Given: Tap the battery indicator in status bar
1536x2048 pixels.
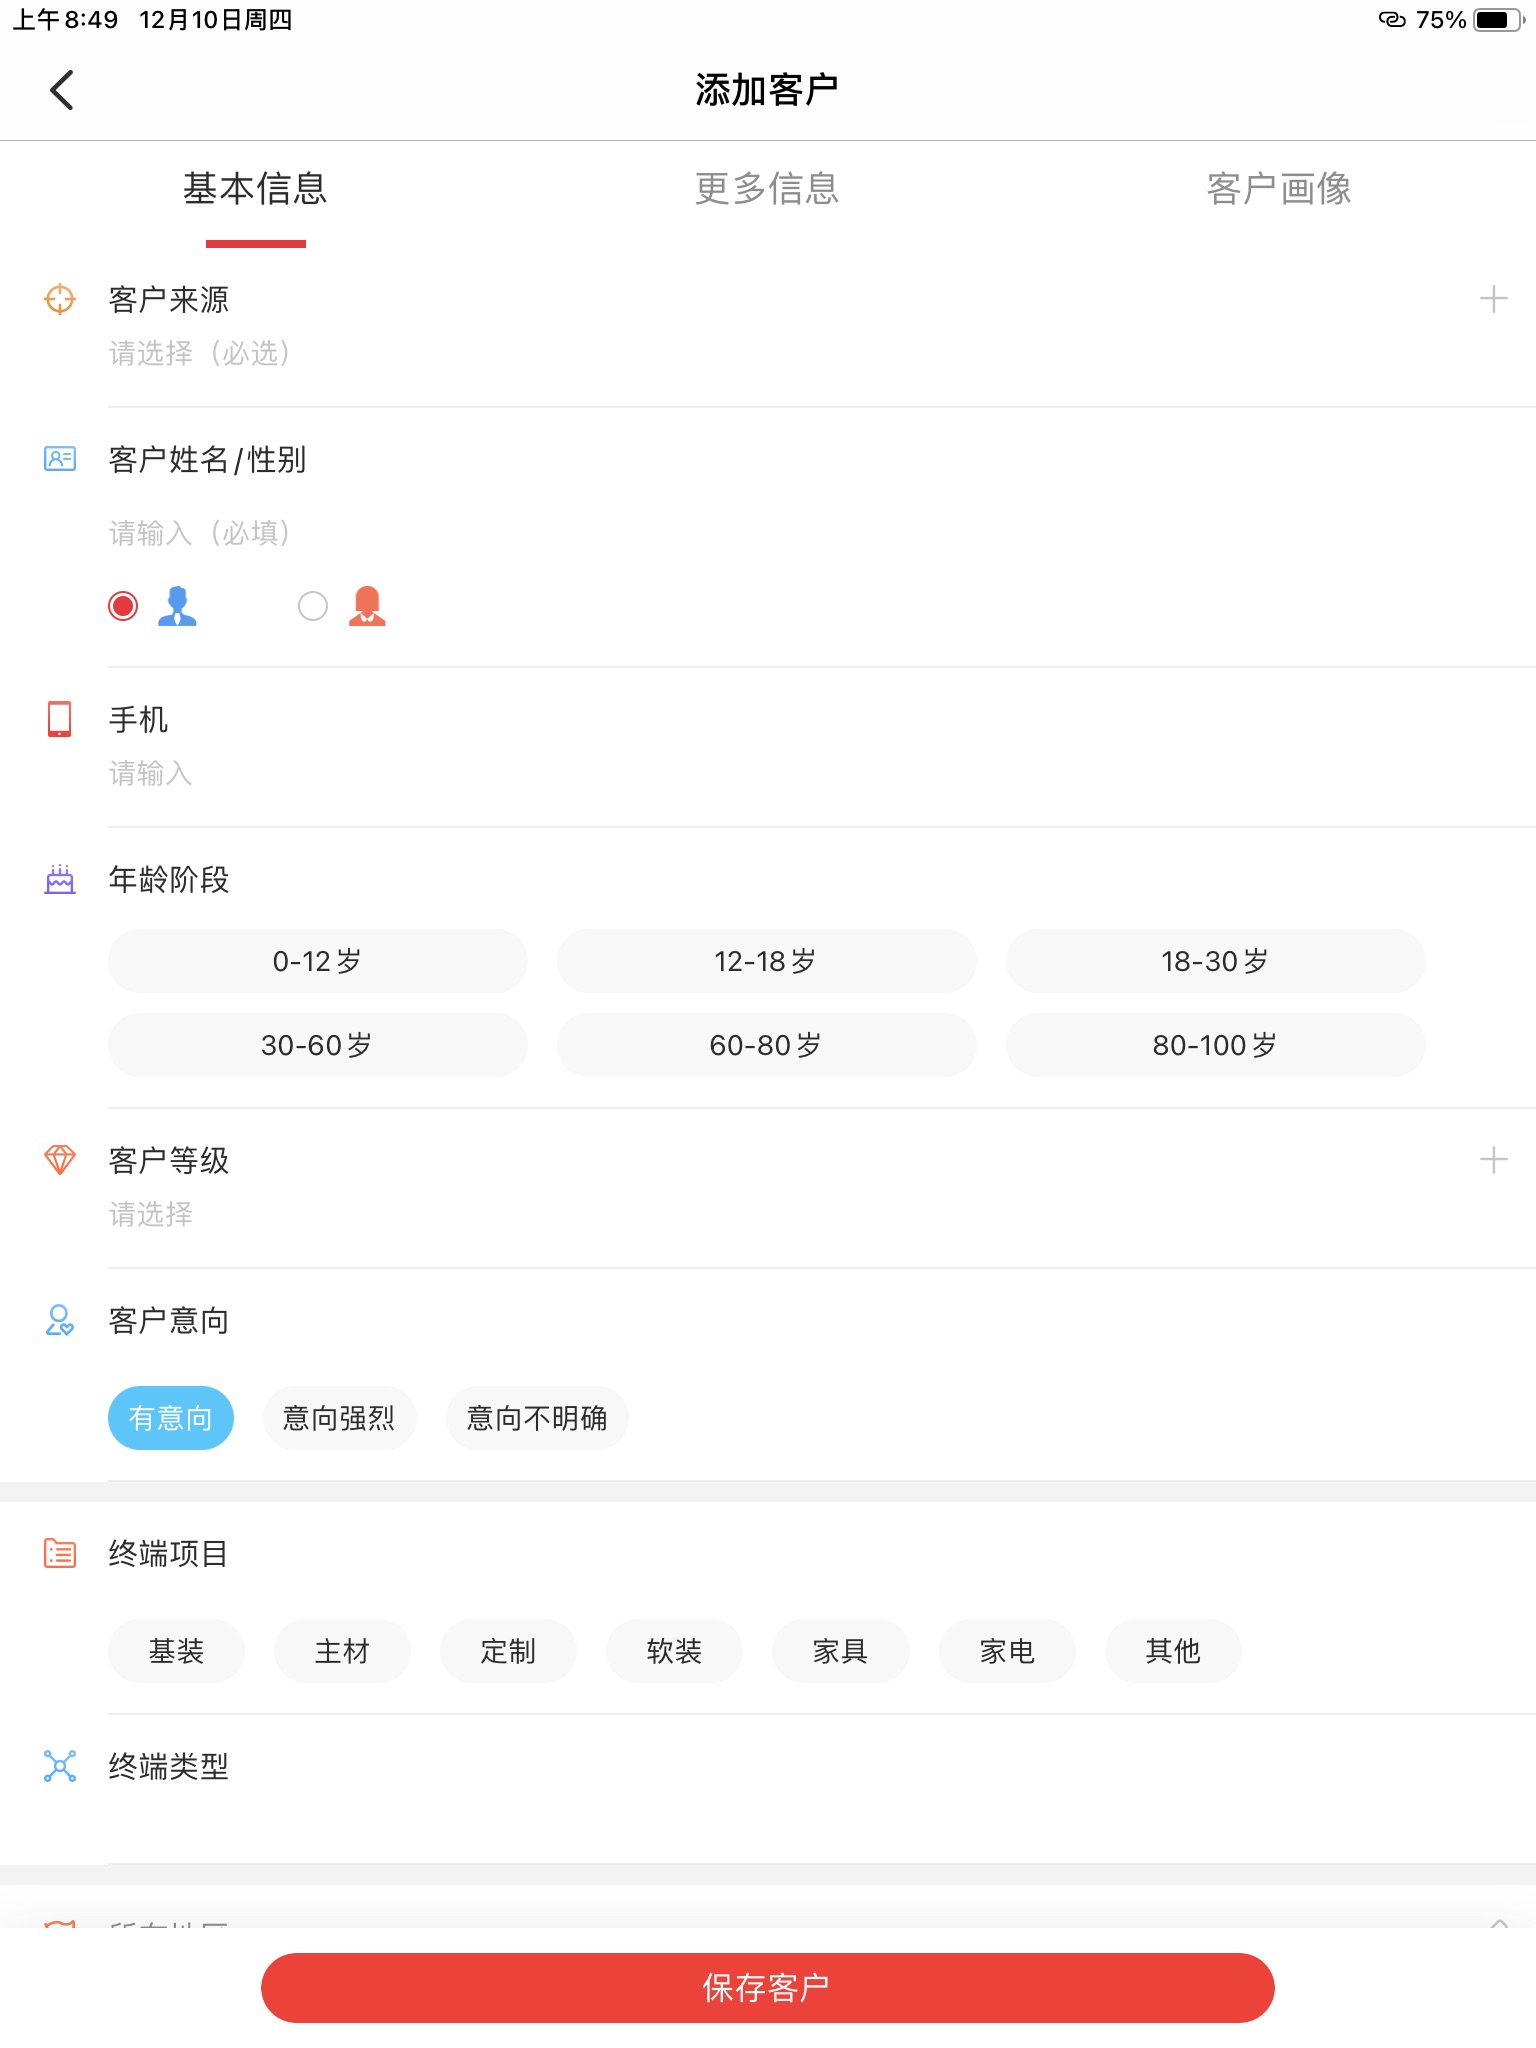Looking at the screenshot, I should tap(1499, 20).
